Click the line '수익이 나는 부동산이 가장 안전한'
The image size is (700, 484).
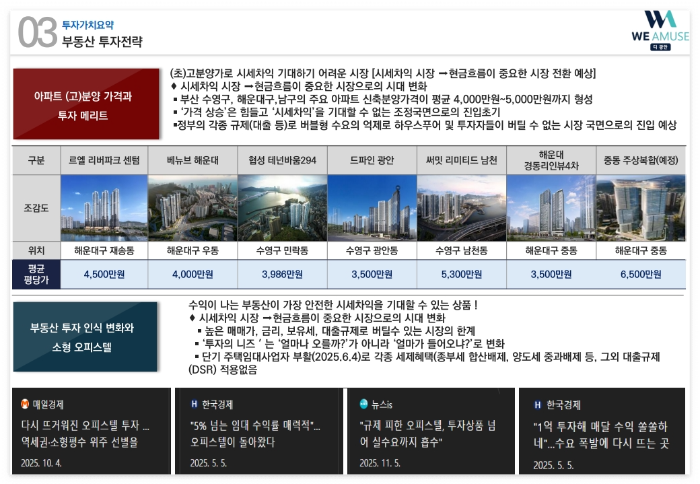[333, 305]
